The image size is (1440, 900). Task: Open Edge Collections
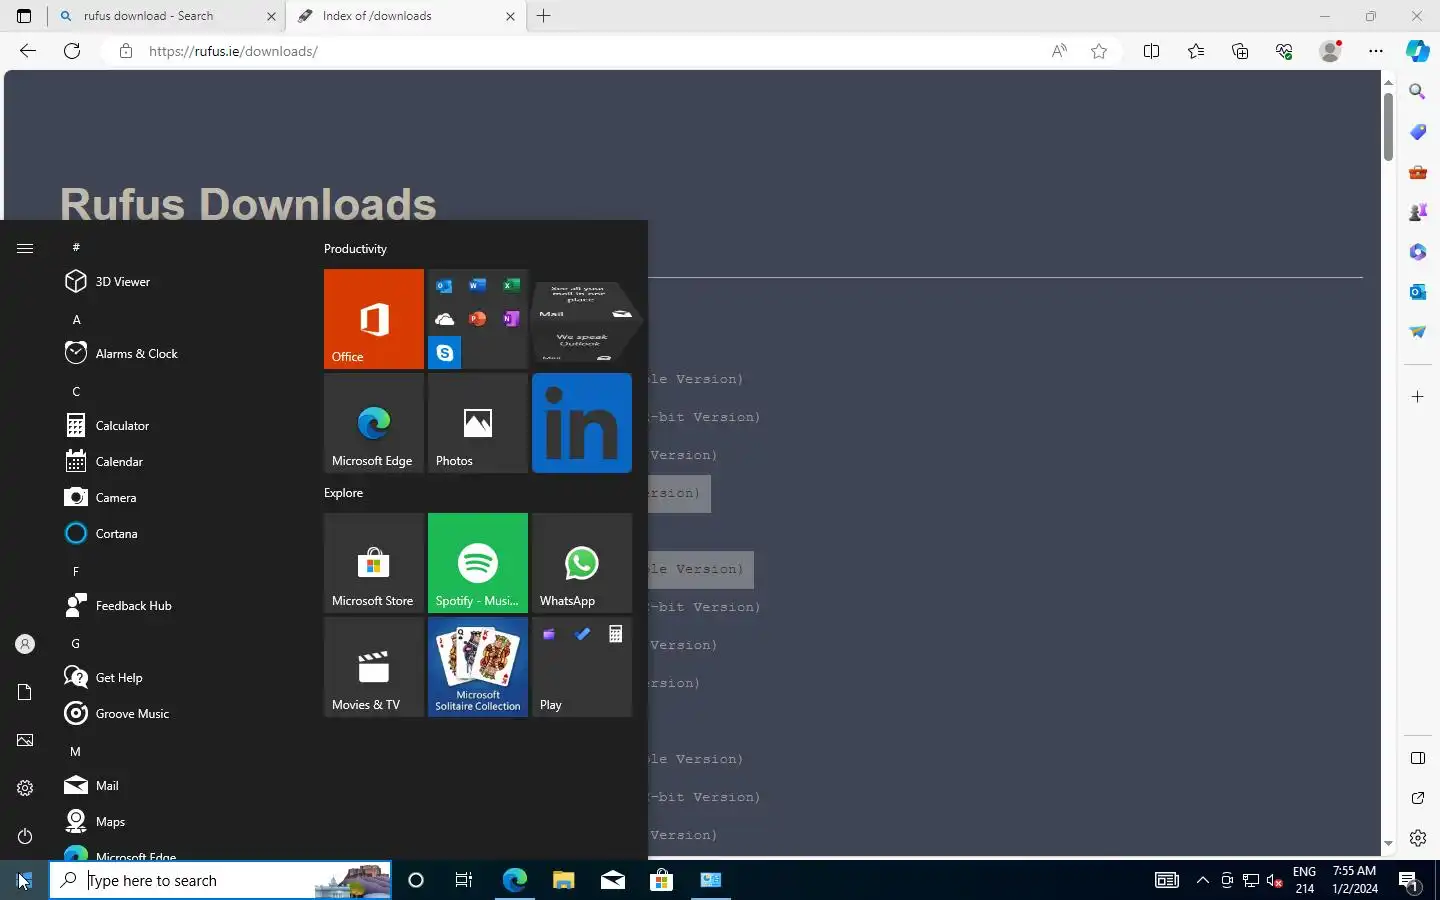click(x=1240, y=51)
